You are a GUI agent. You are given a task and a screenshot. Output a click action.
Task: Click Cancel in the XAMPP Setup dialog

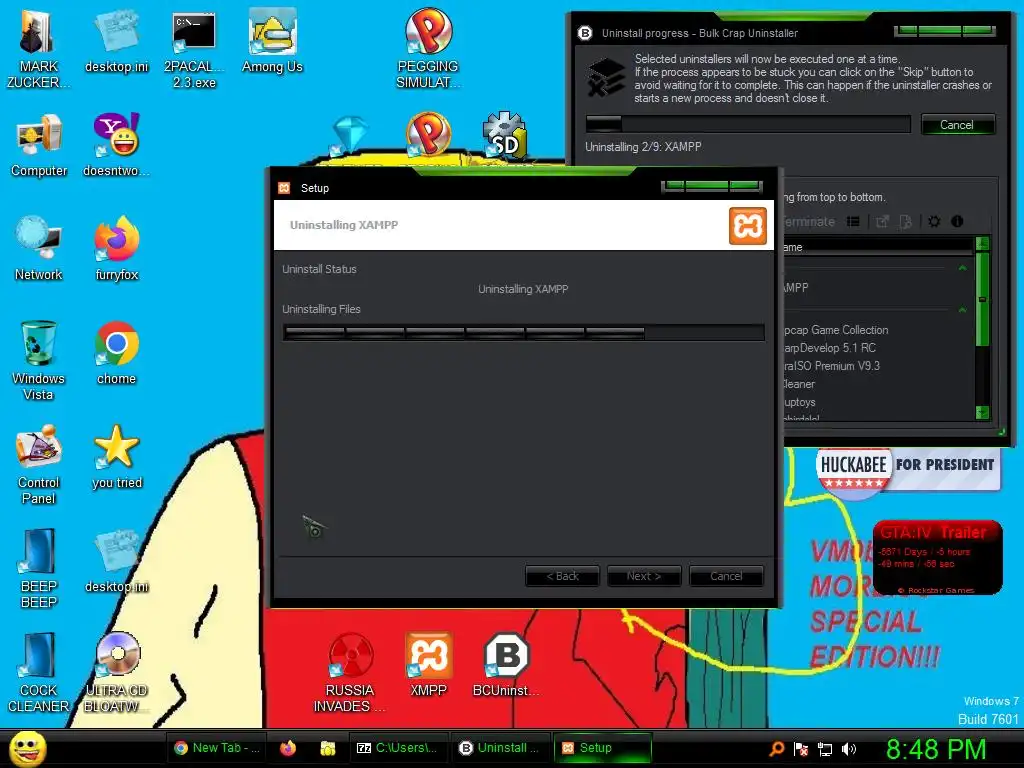coord(726,576)
